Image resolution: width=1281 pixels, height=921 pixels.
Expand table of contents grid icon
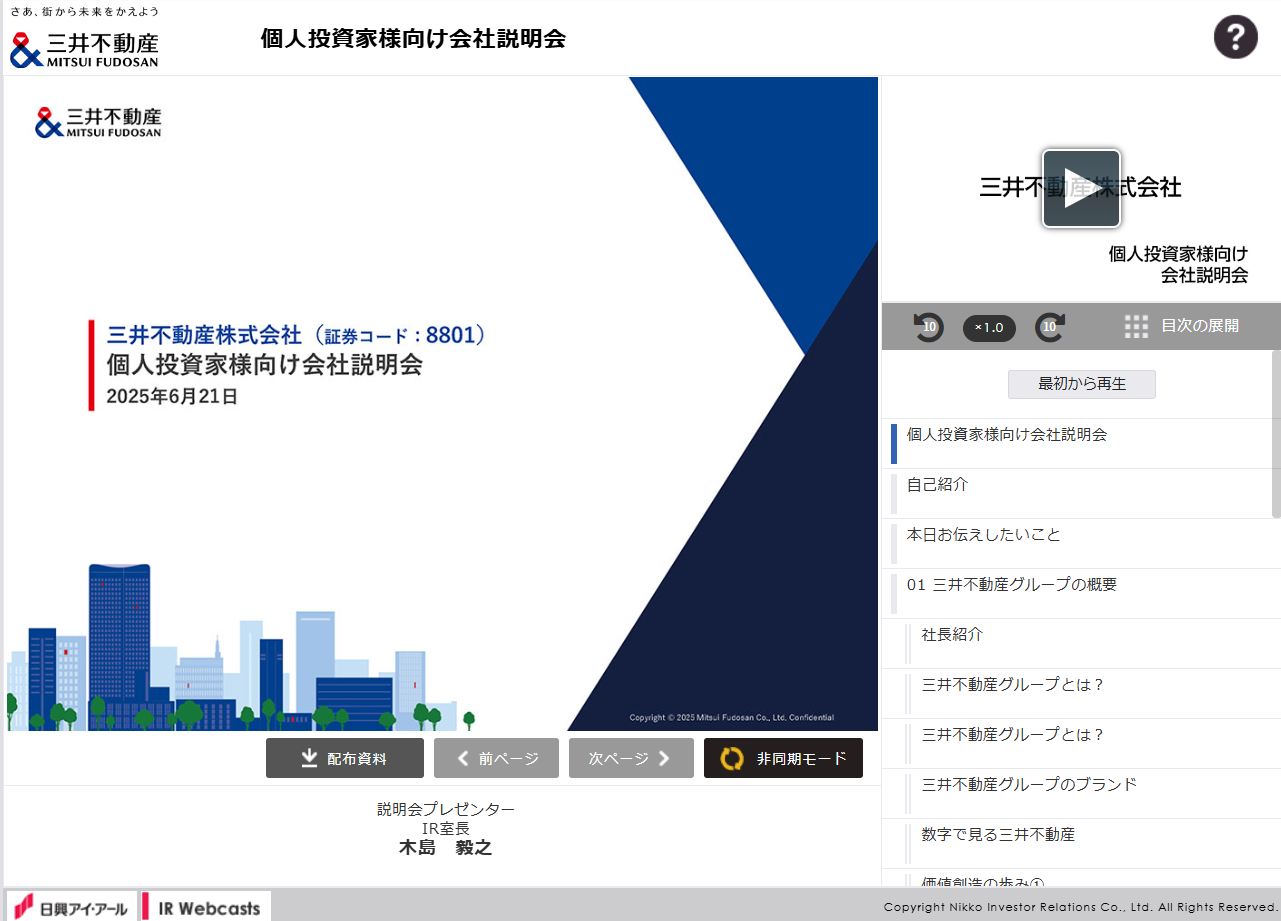click(x=1136, y=326)
